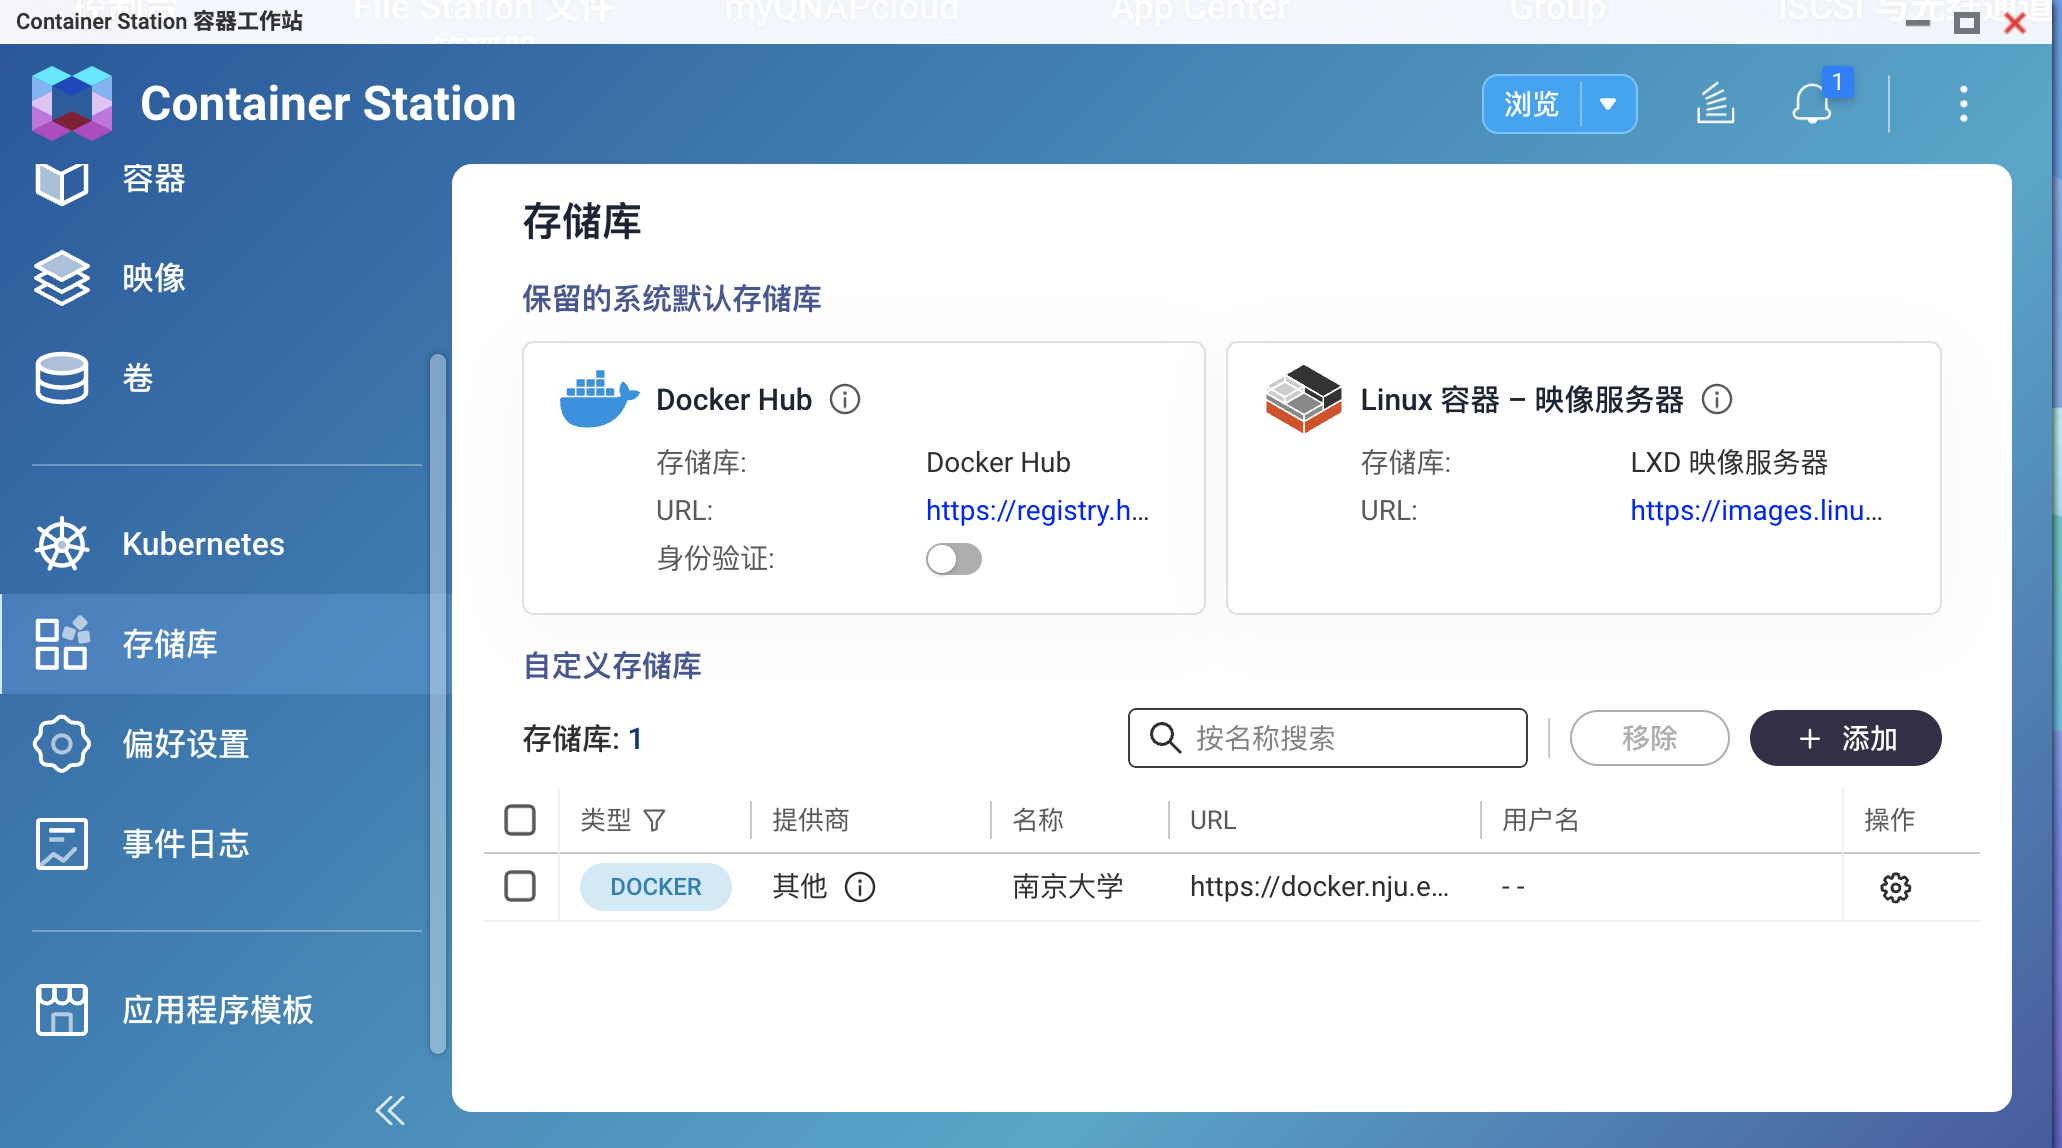Select 存储库 in the sidebar

[x=225, y=644]
